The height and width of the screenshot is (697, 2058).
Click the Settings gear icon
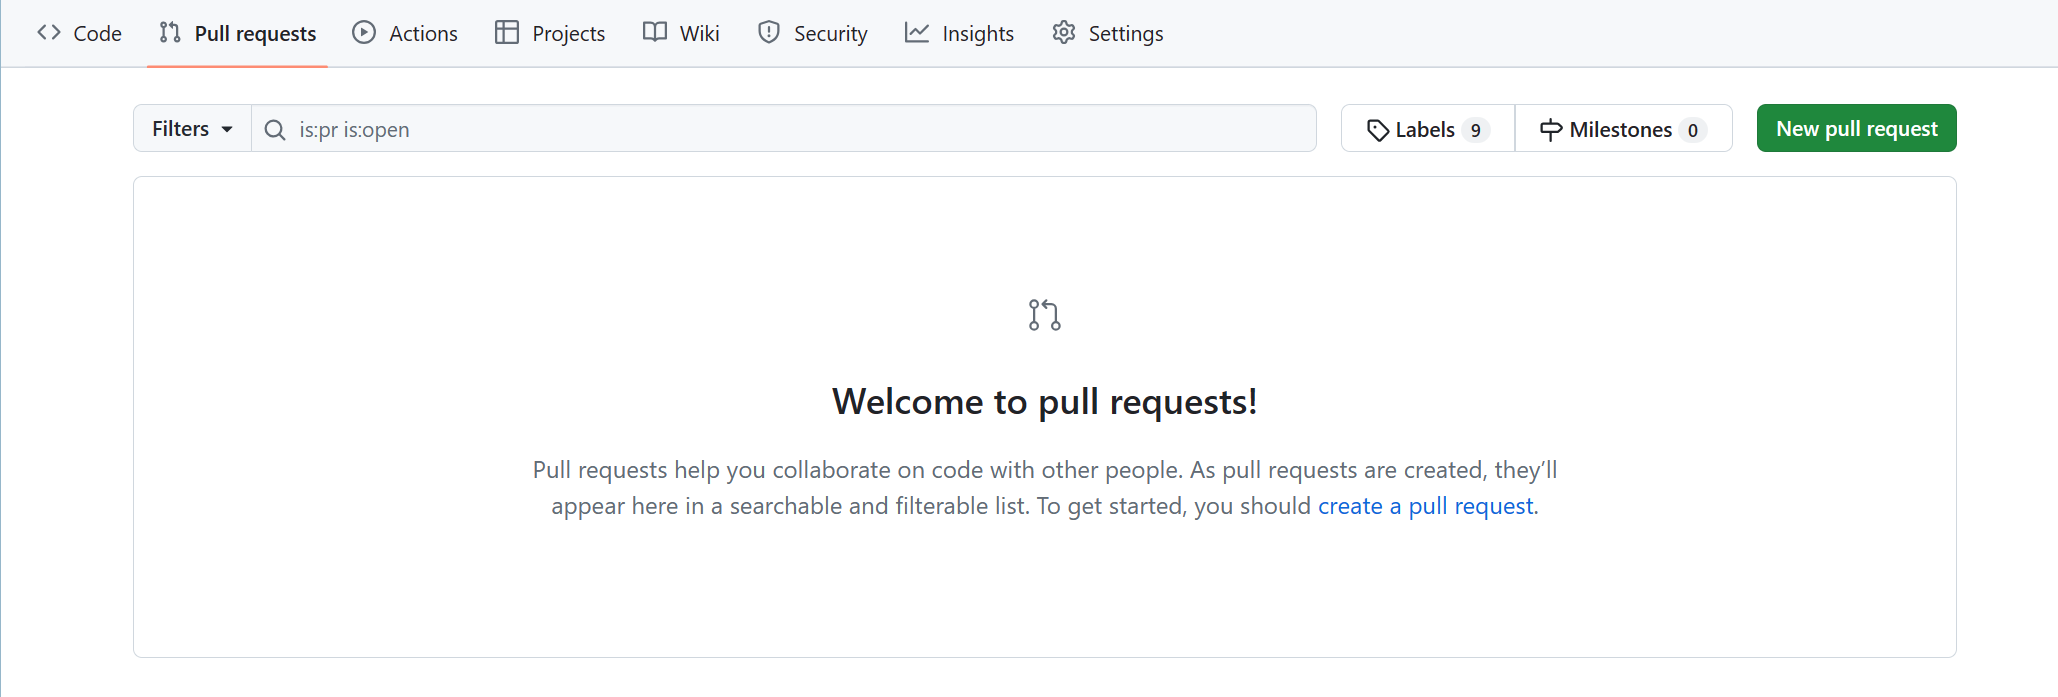pyautogui.click(x=1064, y=33)
